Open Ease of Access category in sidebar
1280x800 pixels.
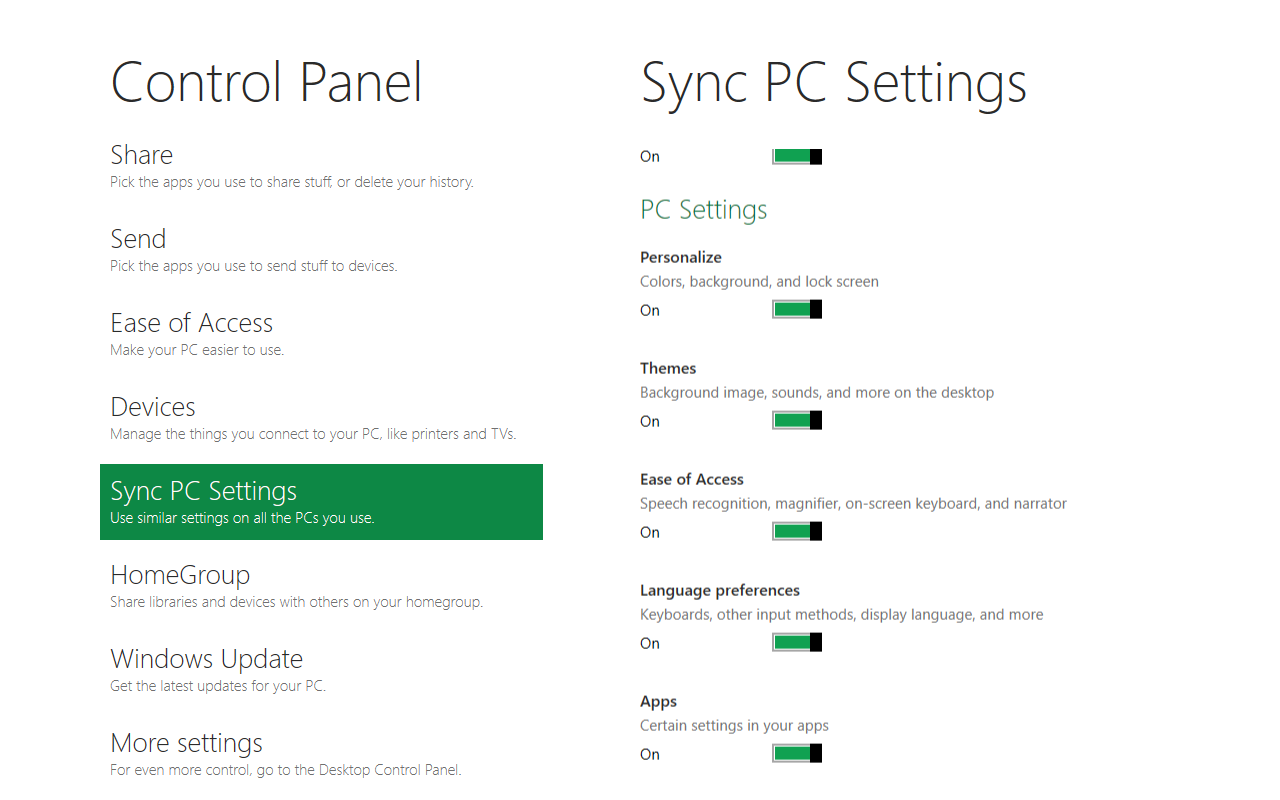pos(191,324)
